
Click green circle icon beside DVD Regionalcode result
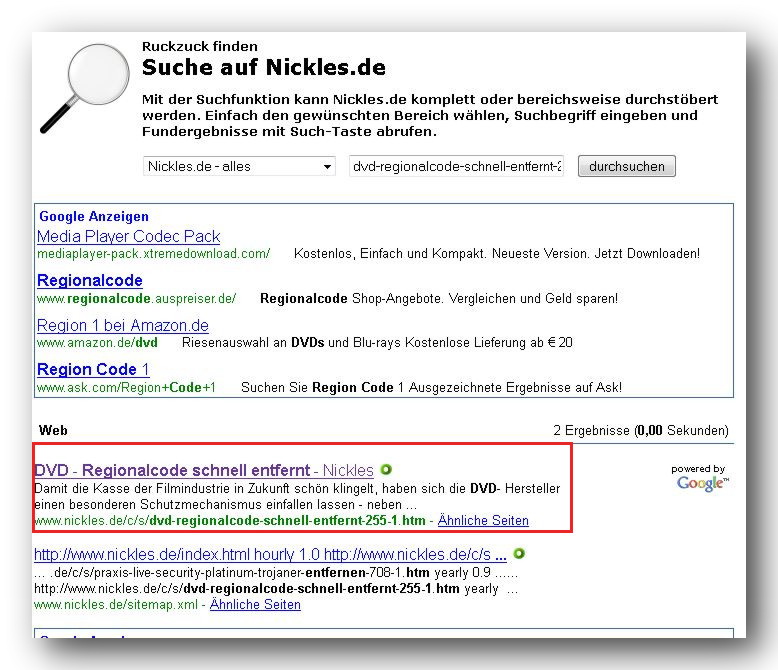[x=386, y=469]
